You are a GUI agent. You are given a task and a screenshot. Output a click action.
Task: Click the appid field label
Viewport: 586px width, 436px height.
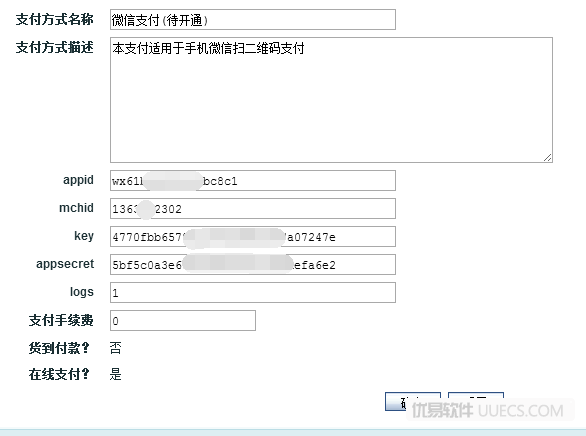[78, 180]
